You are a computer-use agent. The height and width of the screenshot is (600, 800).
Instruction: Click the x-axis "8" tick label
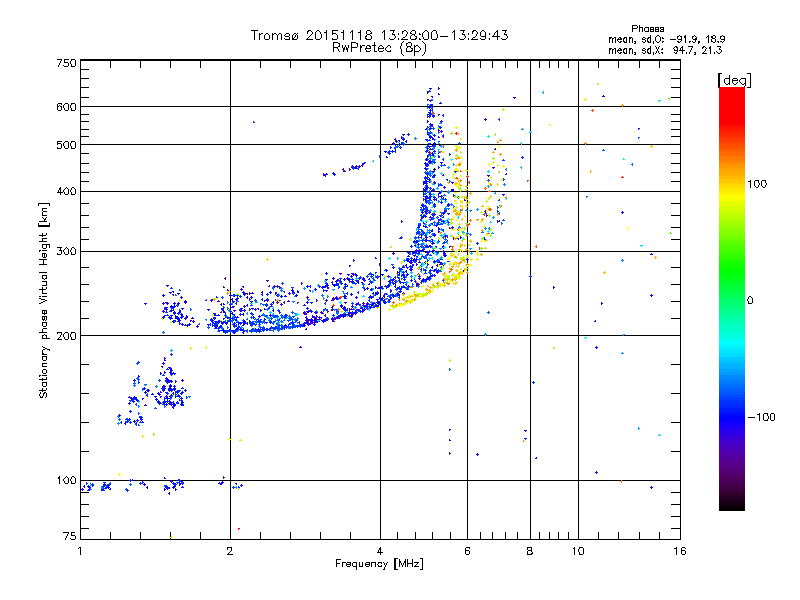[x=530, y=551]
